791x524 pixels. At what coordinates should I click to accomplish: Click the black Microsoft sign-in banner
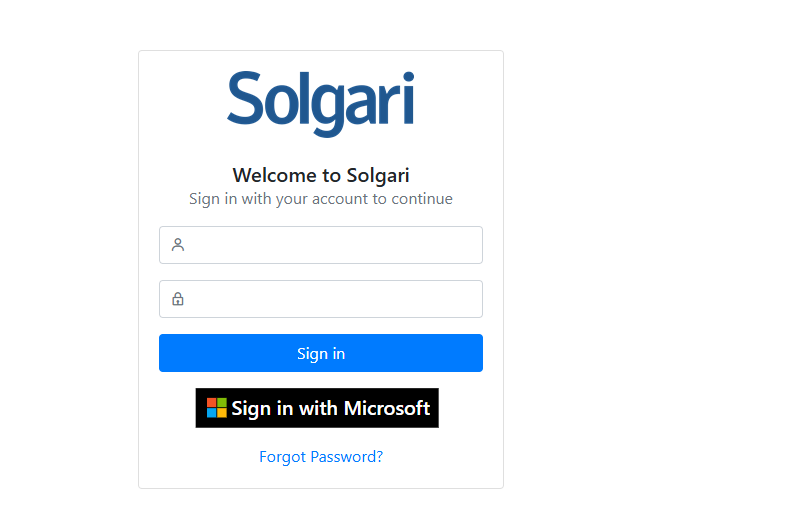(317, 408)
